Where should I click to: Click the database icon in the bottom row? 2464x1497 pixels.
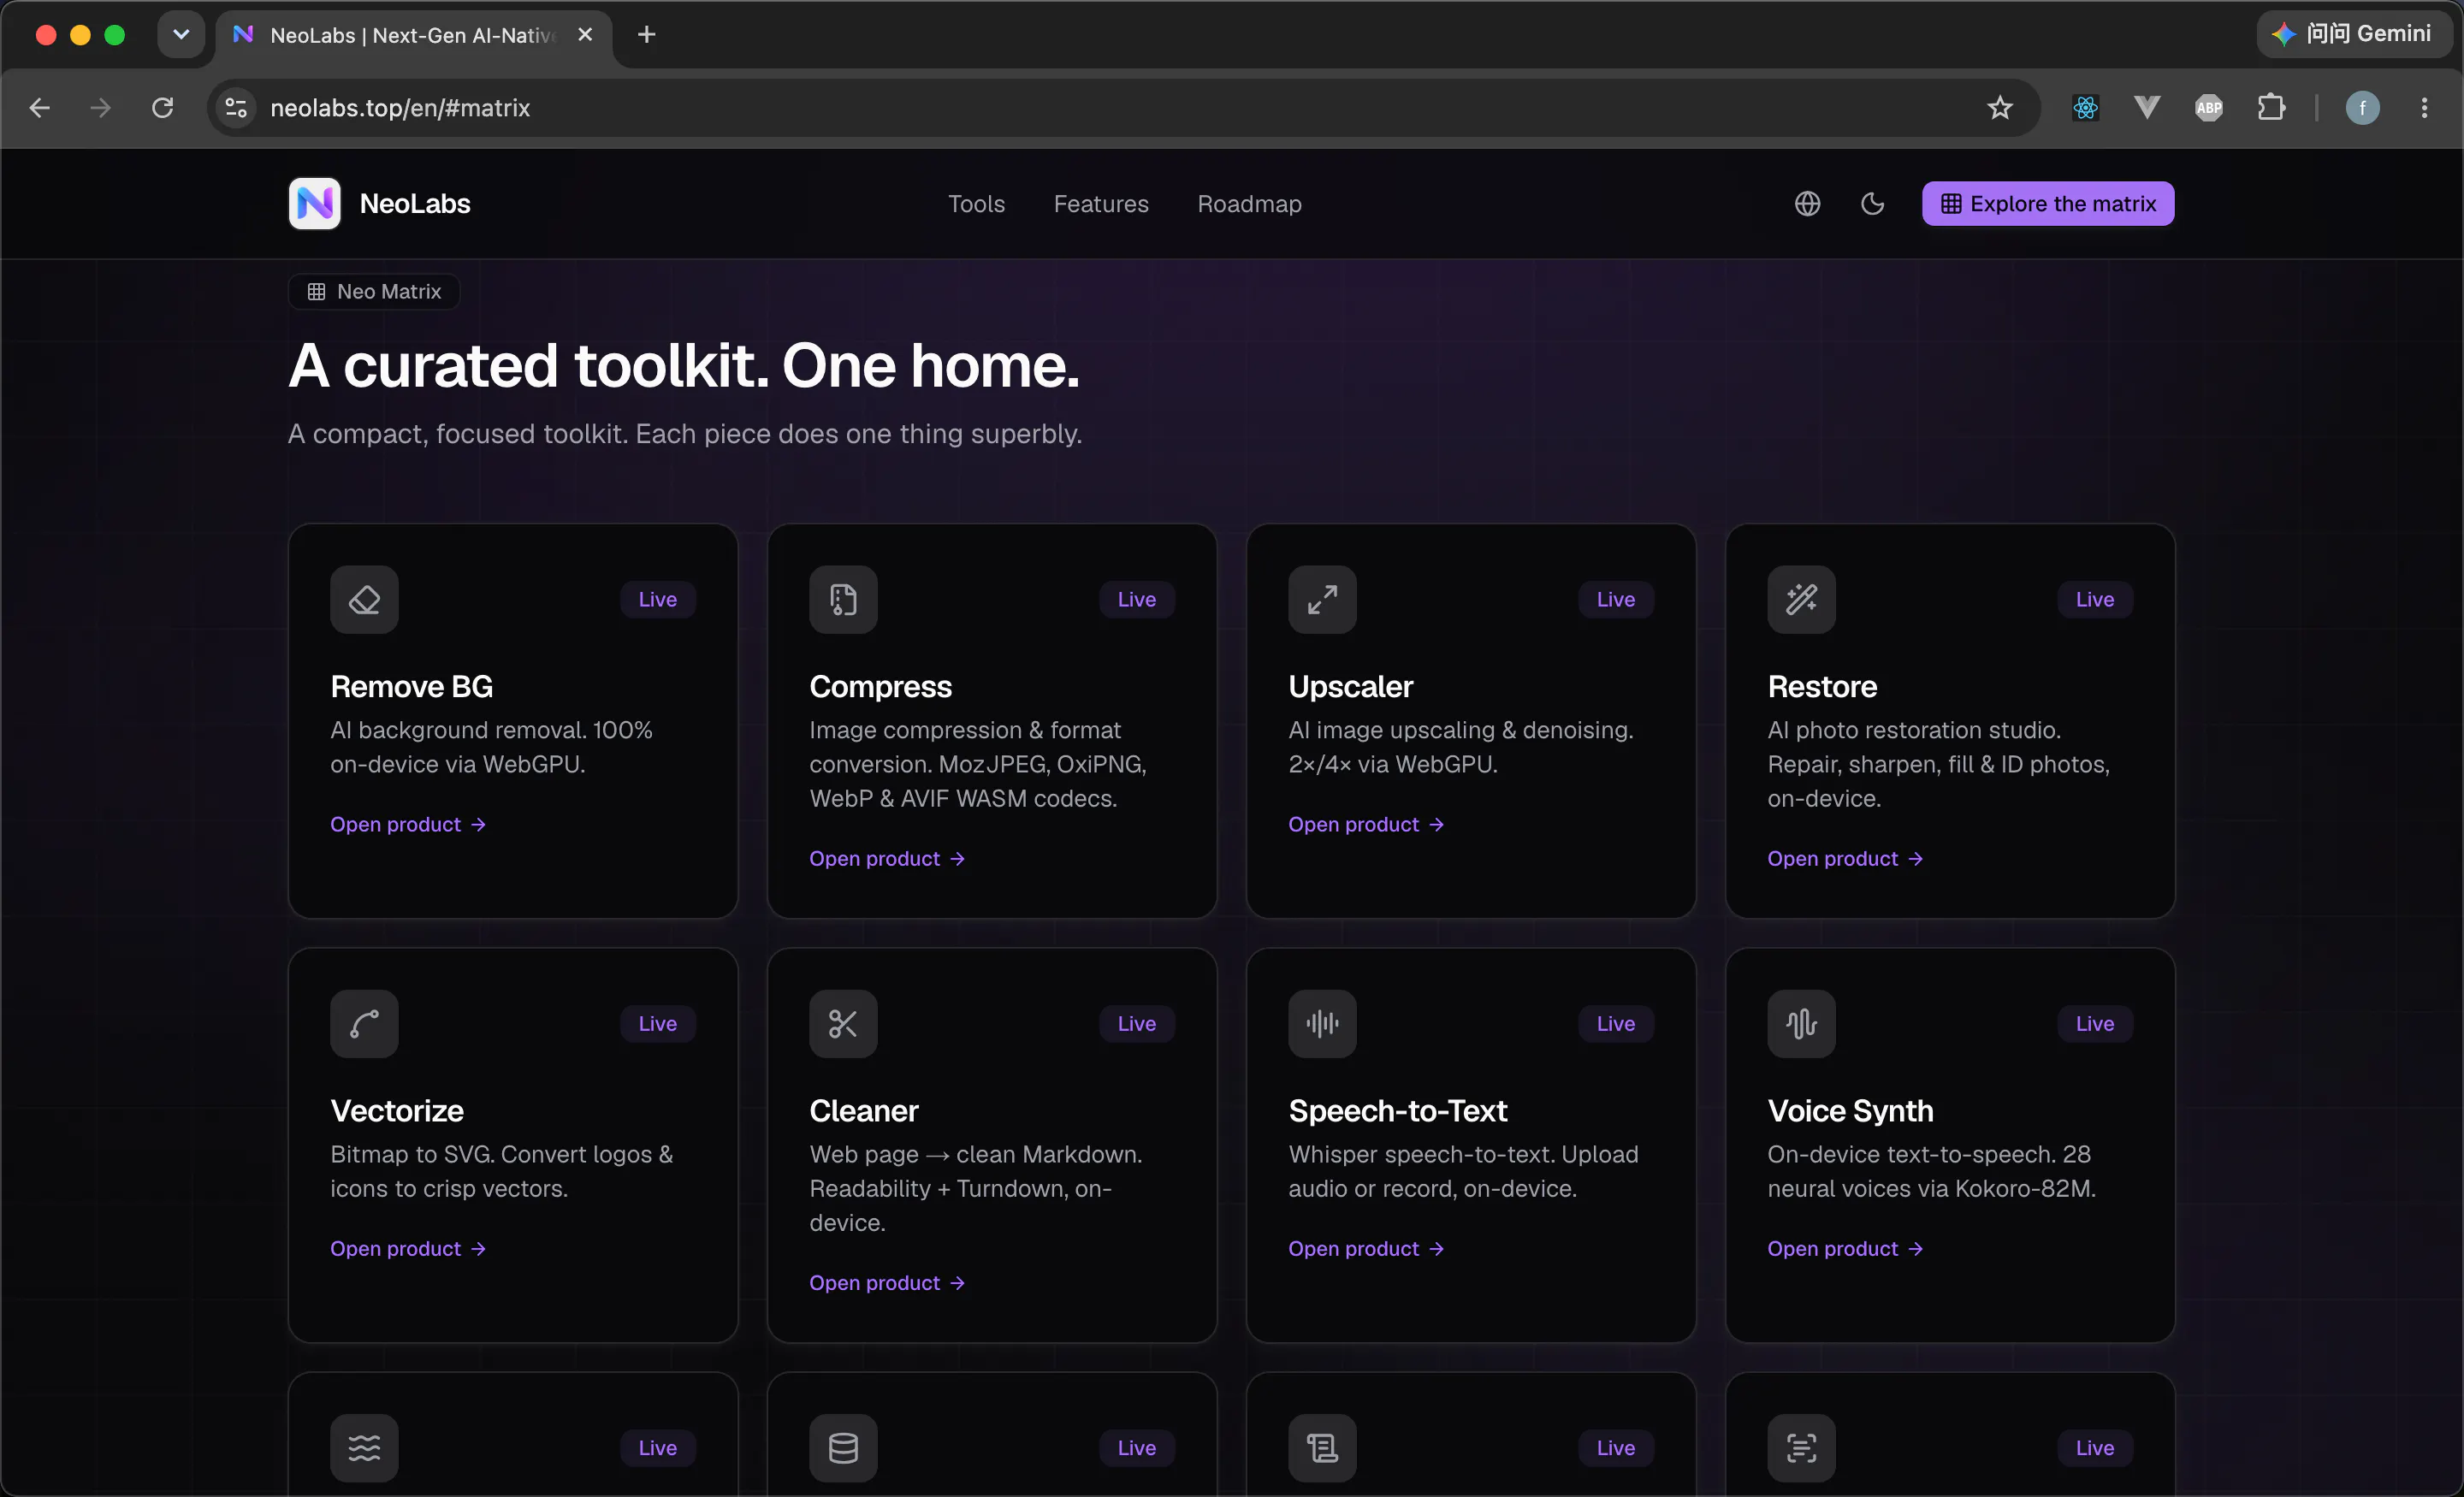pyautogui.click(x=843, y=1448)
